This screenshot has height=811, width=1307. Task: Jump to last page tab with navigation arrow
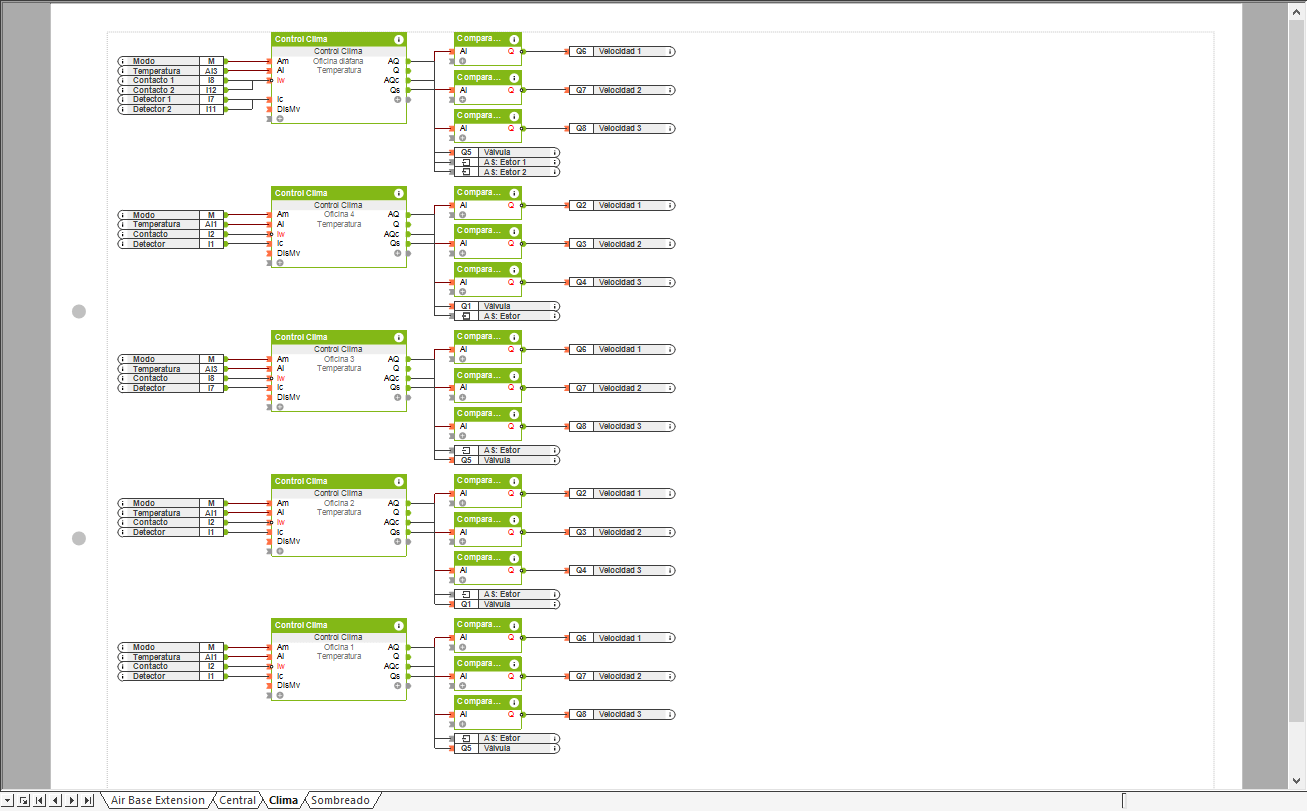click(88, 800)
